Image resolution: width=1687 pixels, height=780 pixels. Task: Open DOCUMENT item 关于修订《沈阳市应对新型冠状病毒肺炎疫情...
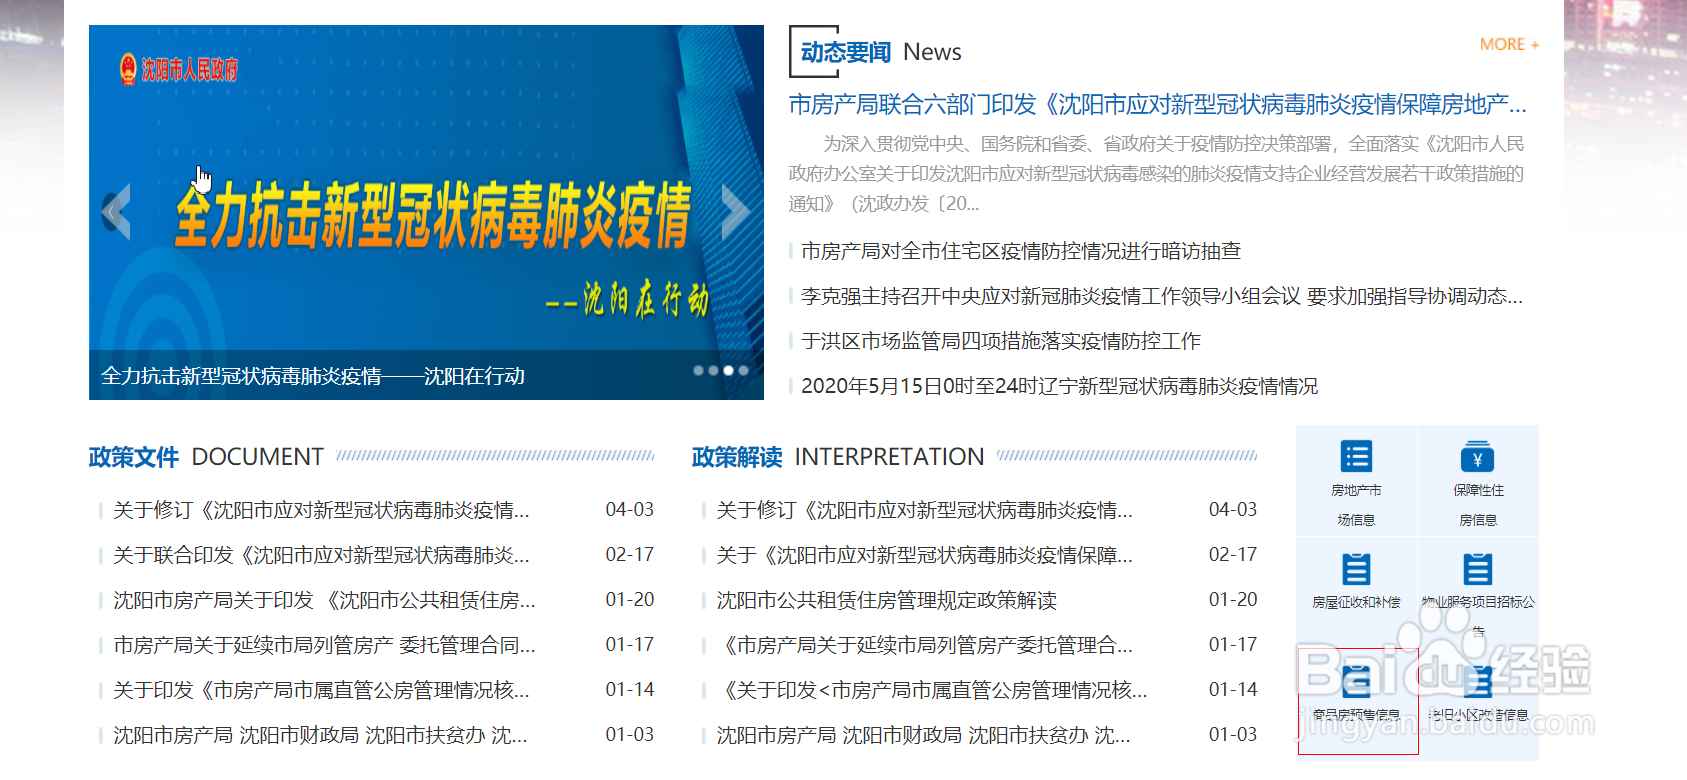(321, 510)
